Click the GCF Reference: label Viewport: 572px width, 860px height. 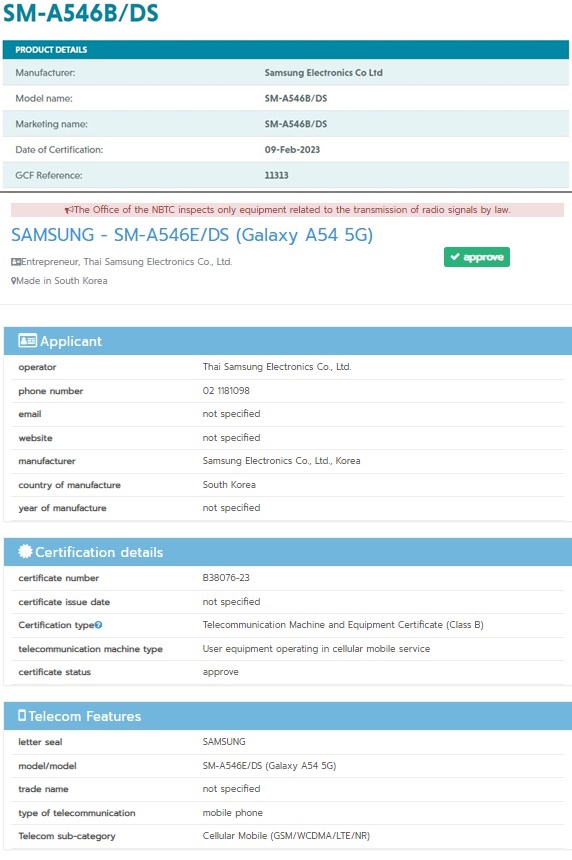[49, 176]
